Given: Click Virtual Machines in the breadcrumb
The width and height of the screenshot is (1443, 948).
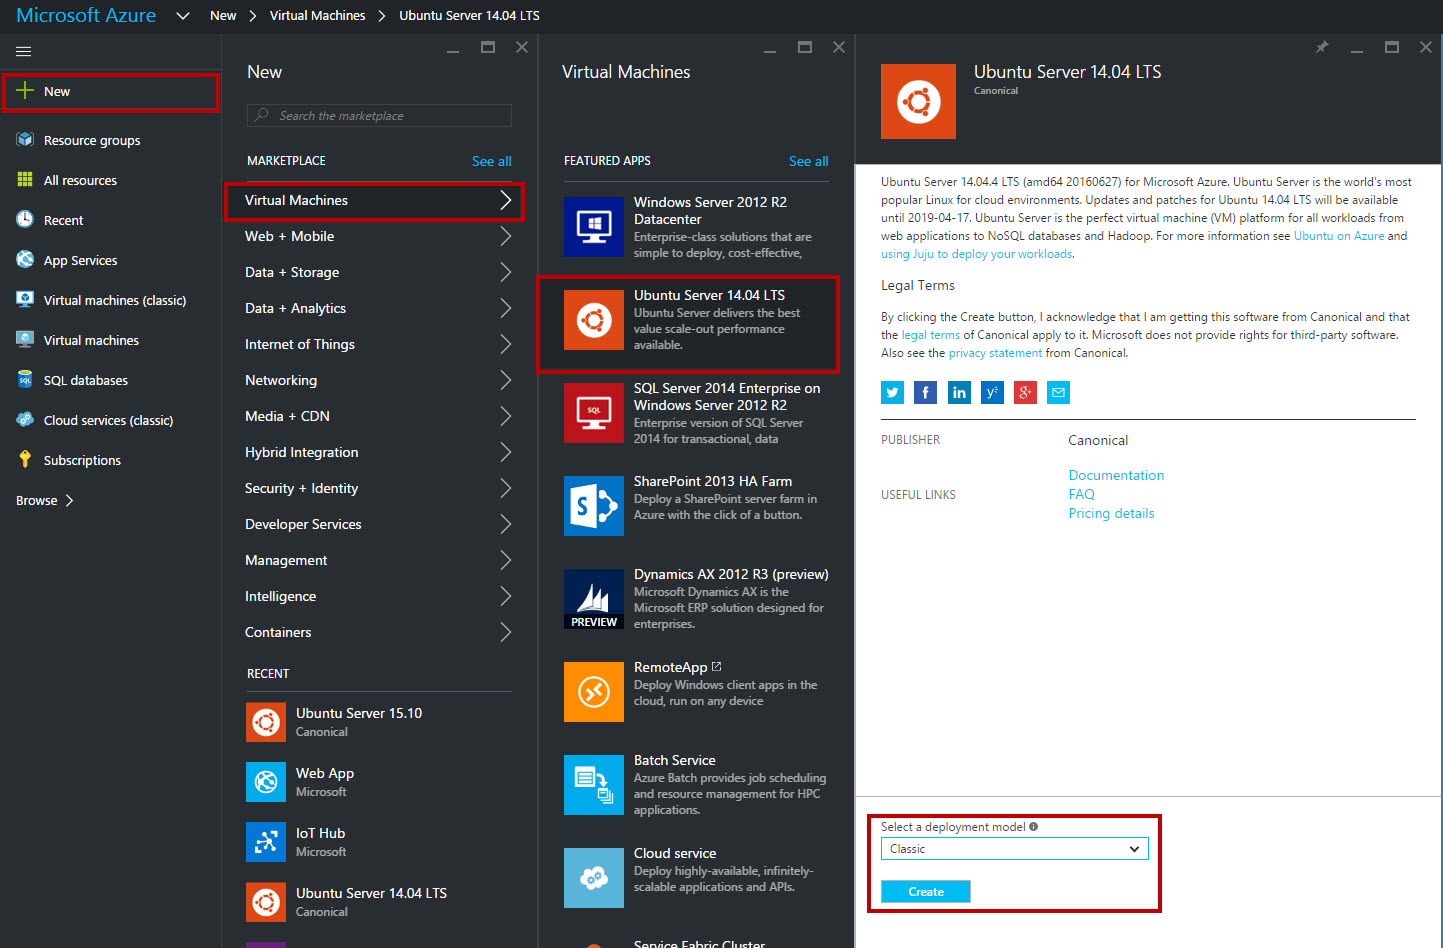Looking at the screenshot, I should (317, 16).
